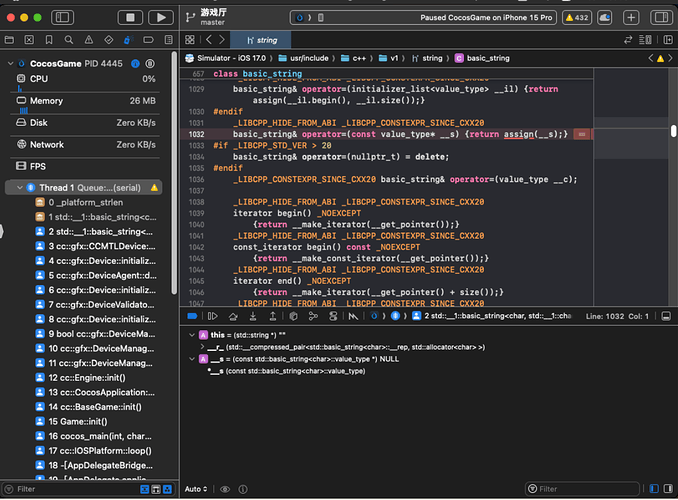Click the variables view Filter field
The width and height of the screenshot is (678, 500).
(x=582, y=489)
